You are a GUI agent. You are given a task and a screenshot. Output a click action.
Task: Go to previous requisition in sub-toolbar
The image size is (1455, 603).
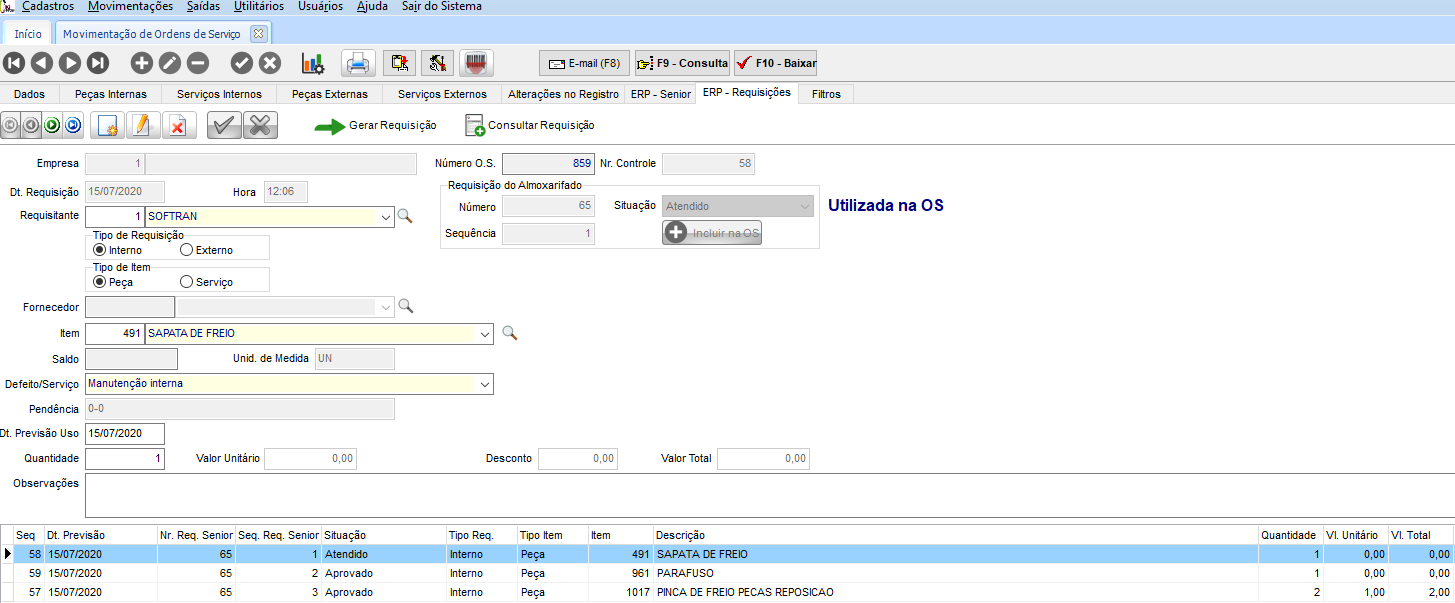pos(30,125)
